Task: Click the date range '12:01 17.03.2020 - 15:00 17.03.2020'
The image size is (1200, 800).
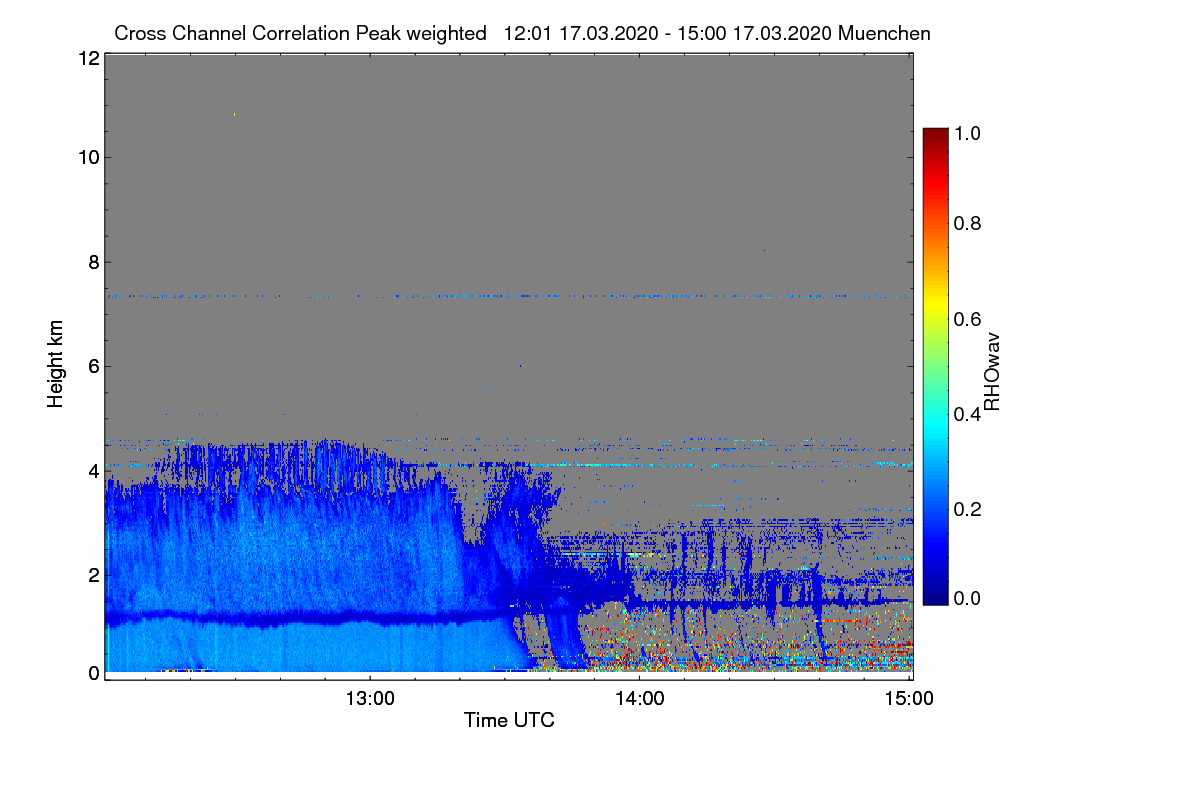Action: pos(668,33)
